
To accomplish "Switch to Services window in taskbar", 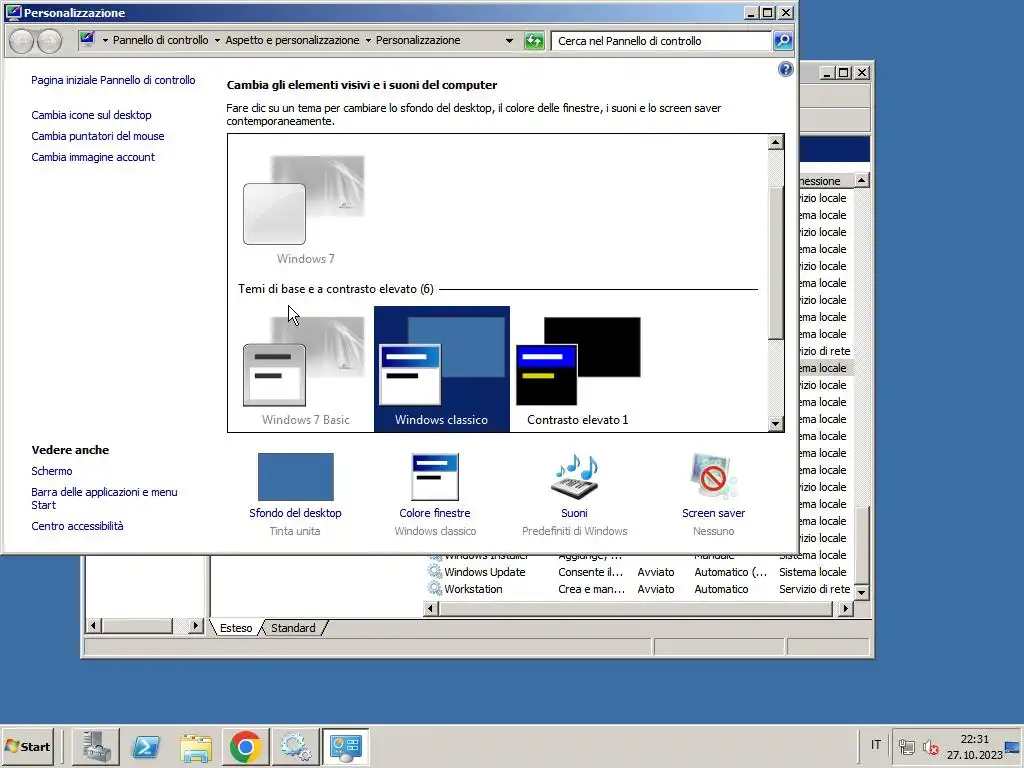I will point(296,746).
